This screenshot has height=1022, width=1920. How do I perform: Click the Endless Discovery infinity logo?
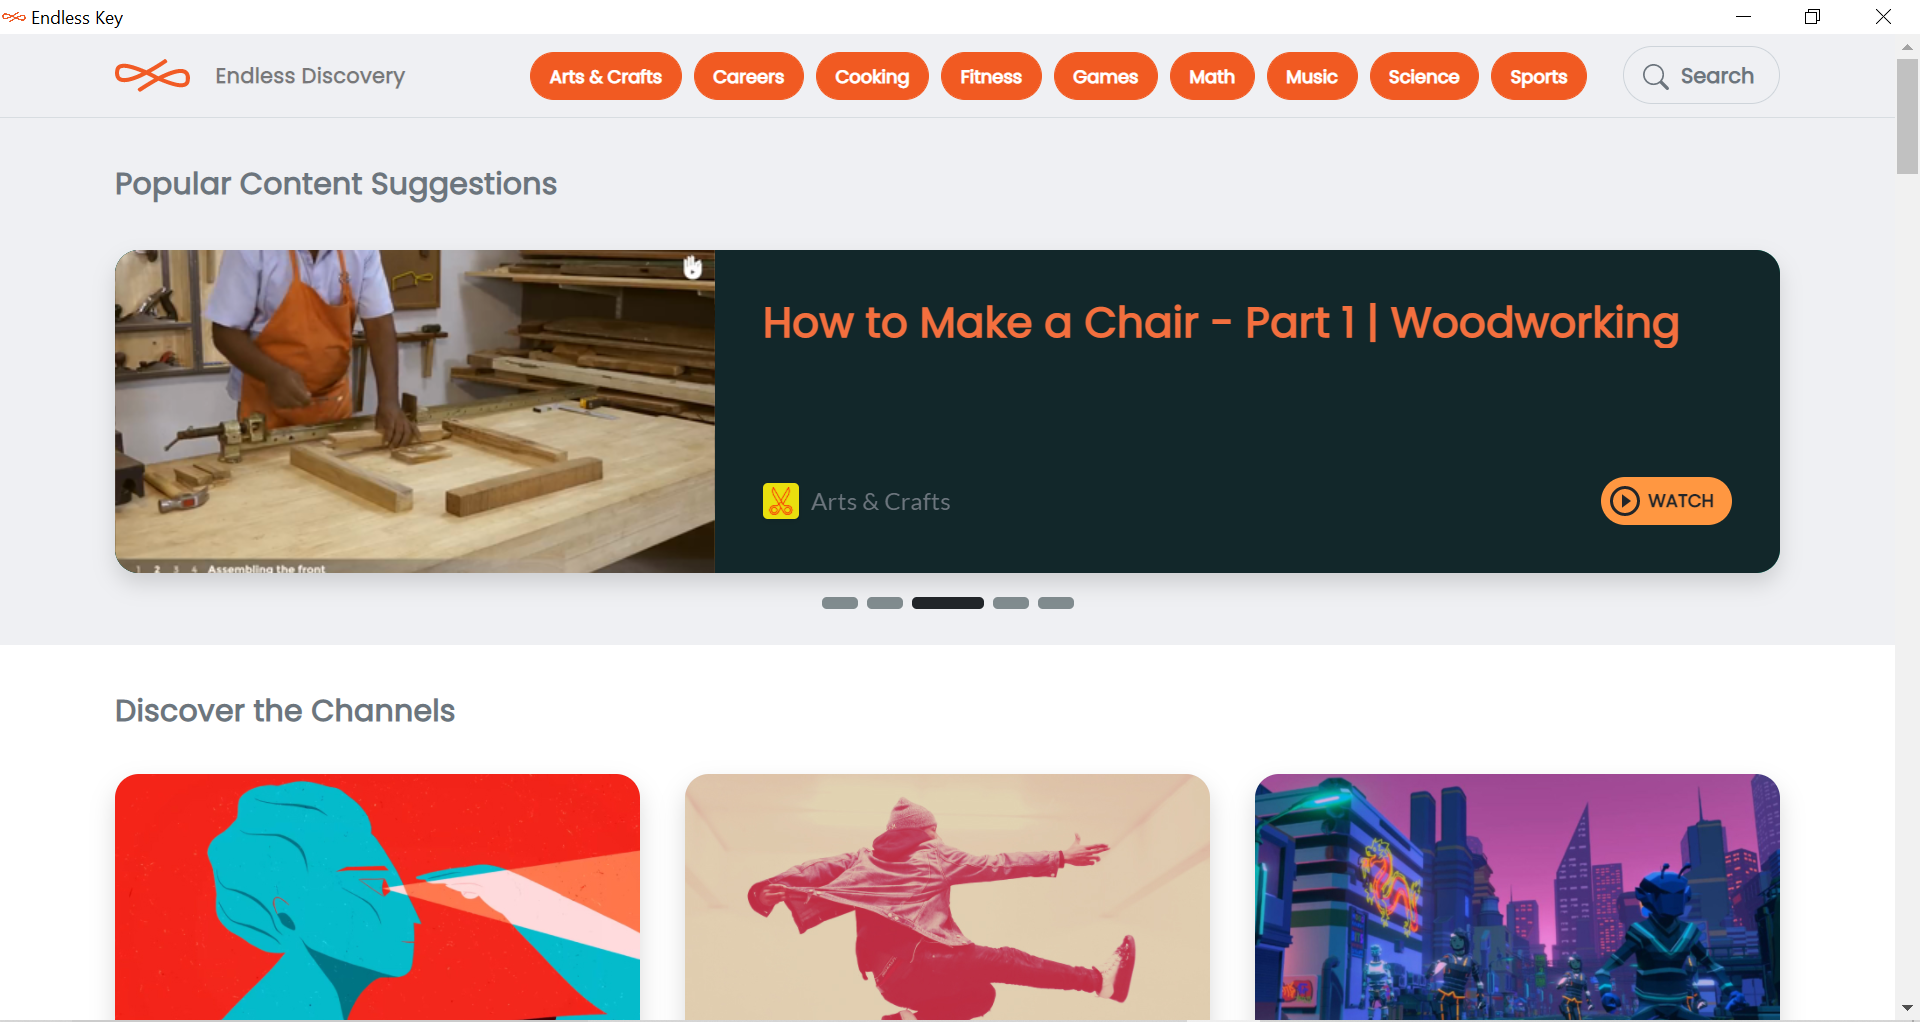pos(152,76)
